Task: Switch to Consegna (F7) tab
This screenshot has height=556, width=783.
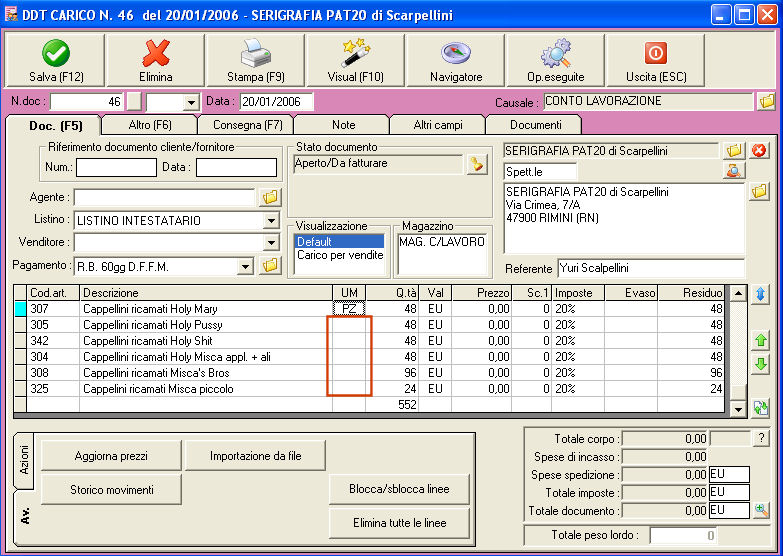Action: coord(247,125)
